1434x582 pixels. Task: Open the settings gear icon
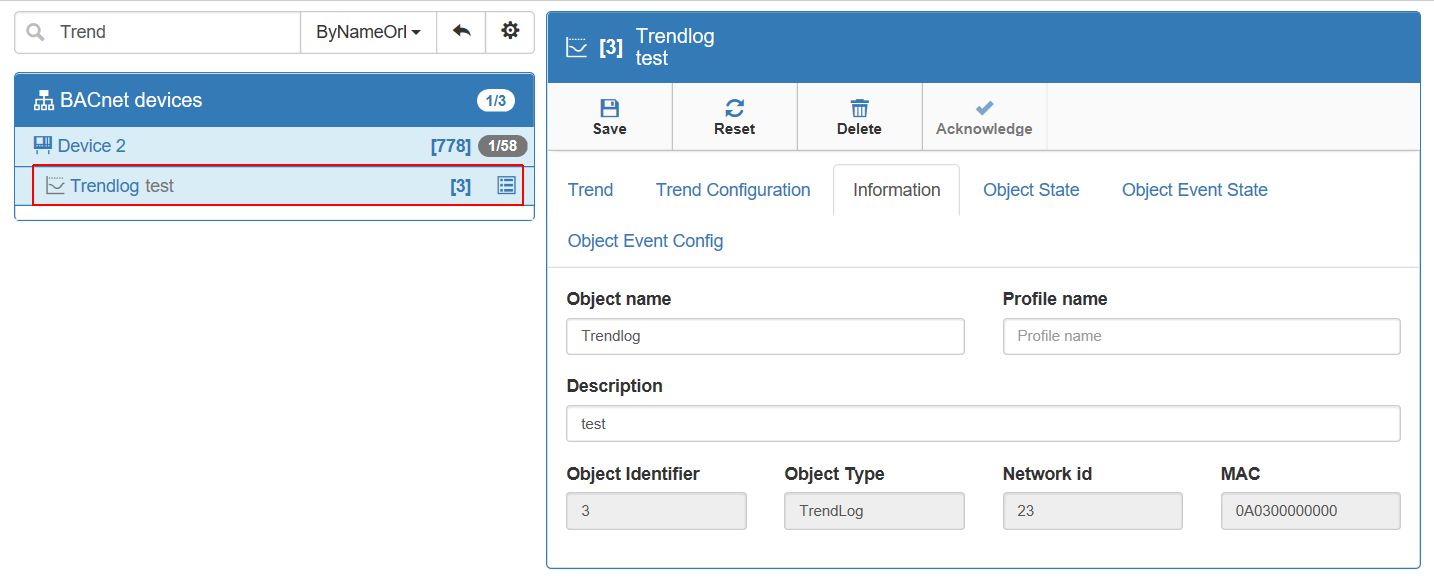click(511, 31)
